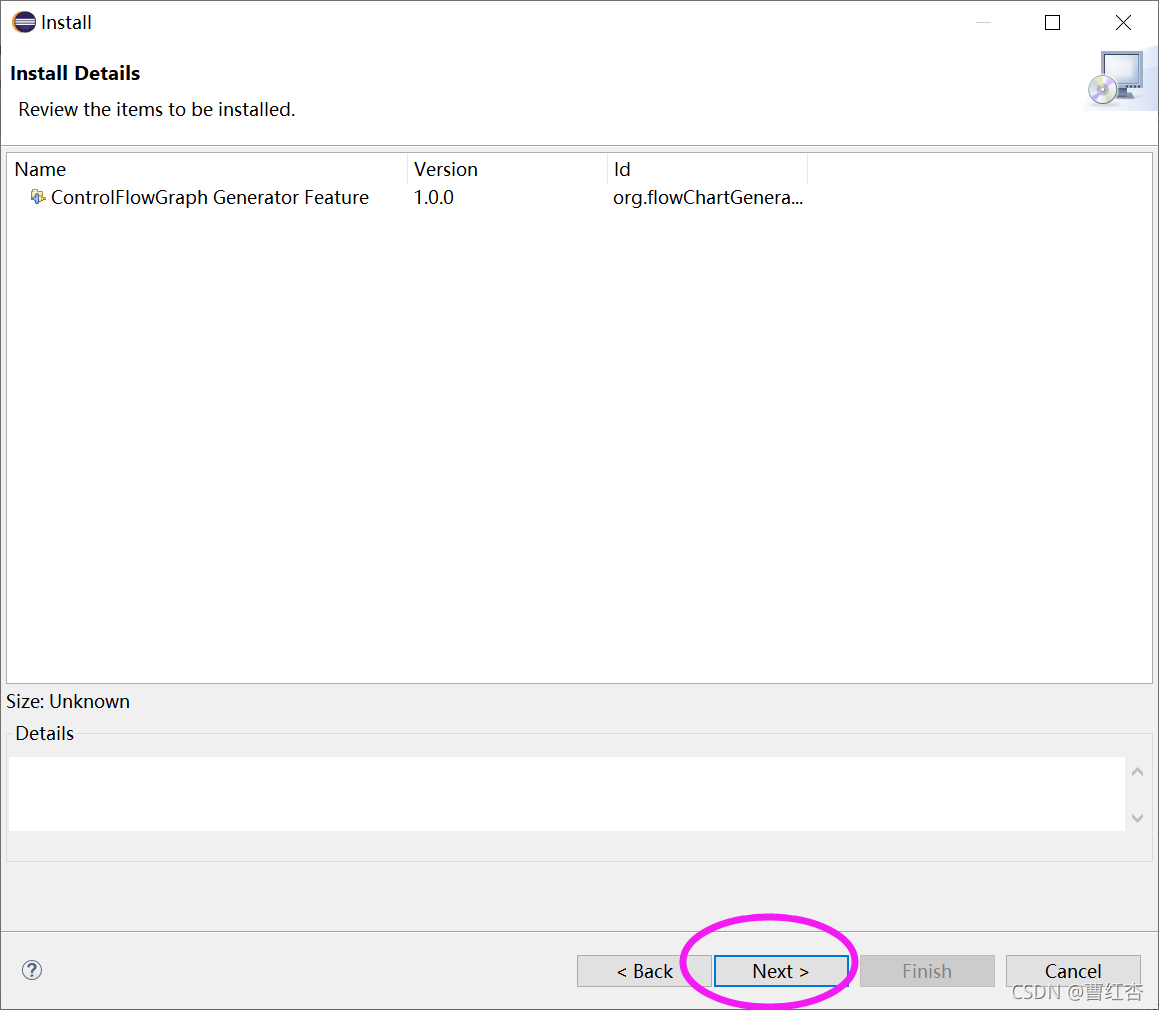Sort by the Version column header
The height and width of the screenshot is (1010, 1159).
pos(446,169)
